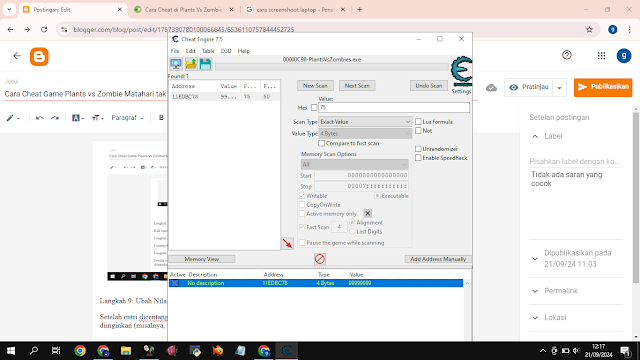640x360 pixels.
Task: Open the memory region All dropdown
Action: [x=354, y=164]
